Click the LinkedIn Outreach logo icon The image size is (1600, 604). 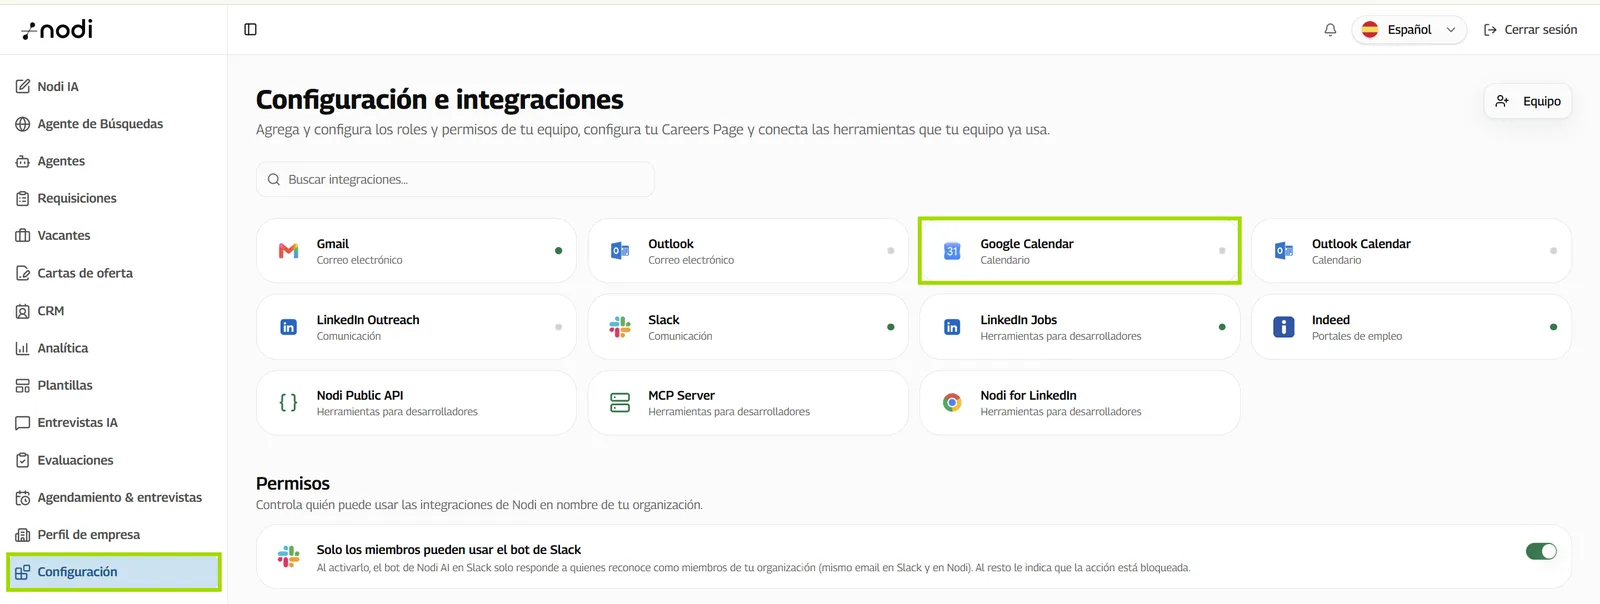point(288,327)
